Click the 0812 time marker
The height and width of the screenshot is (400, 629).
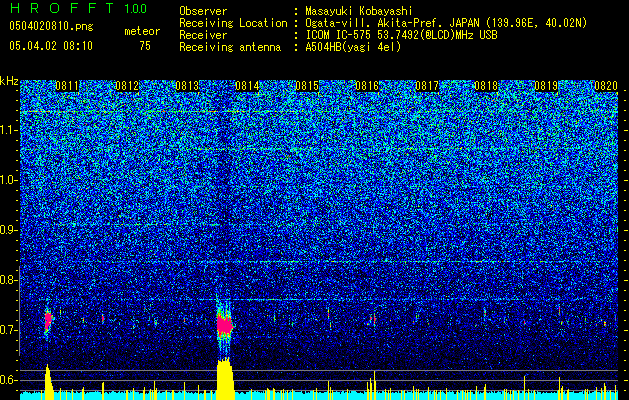point(127,86)
